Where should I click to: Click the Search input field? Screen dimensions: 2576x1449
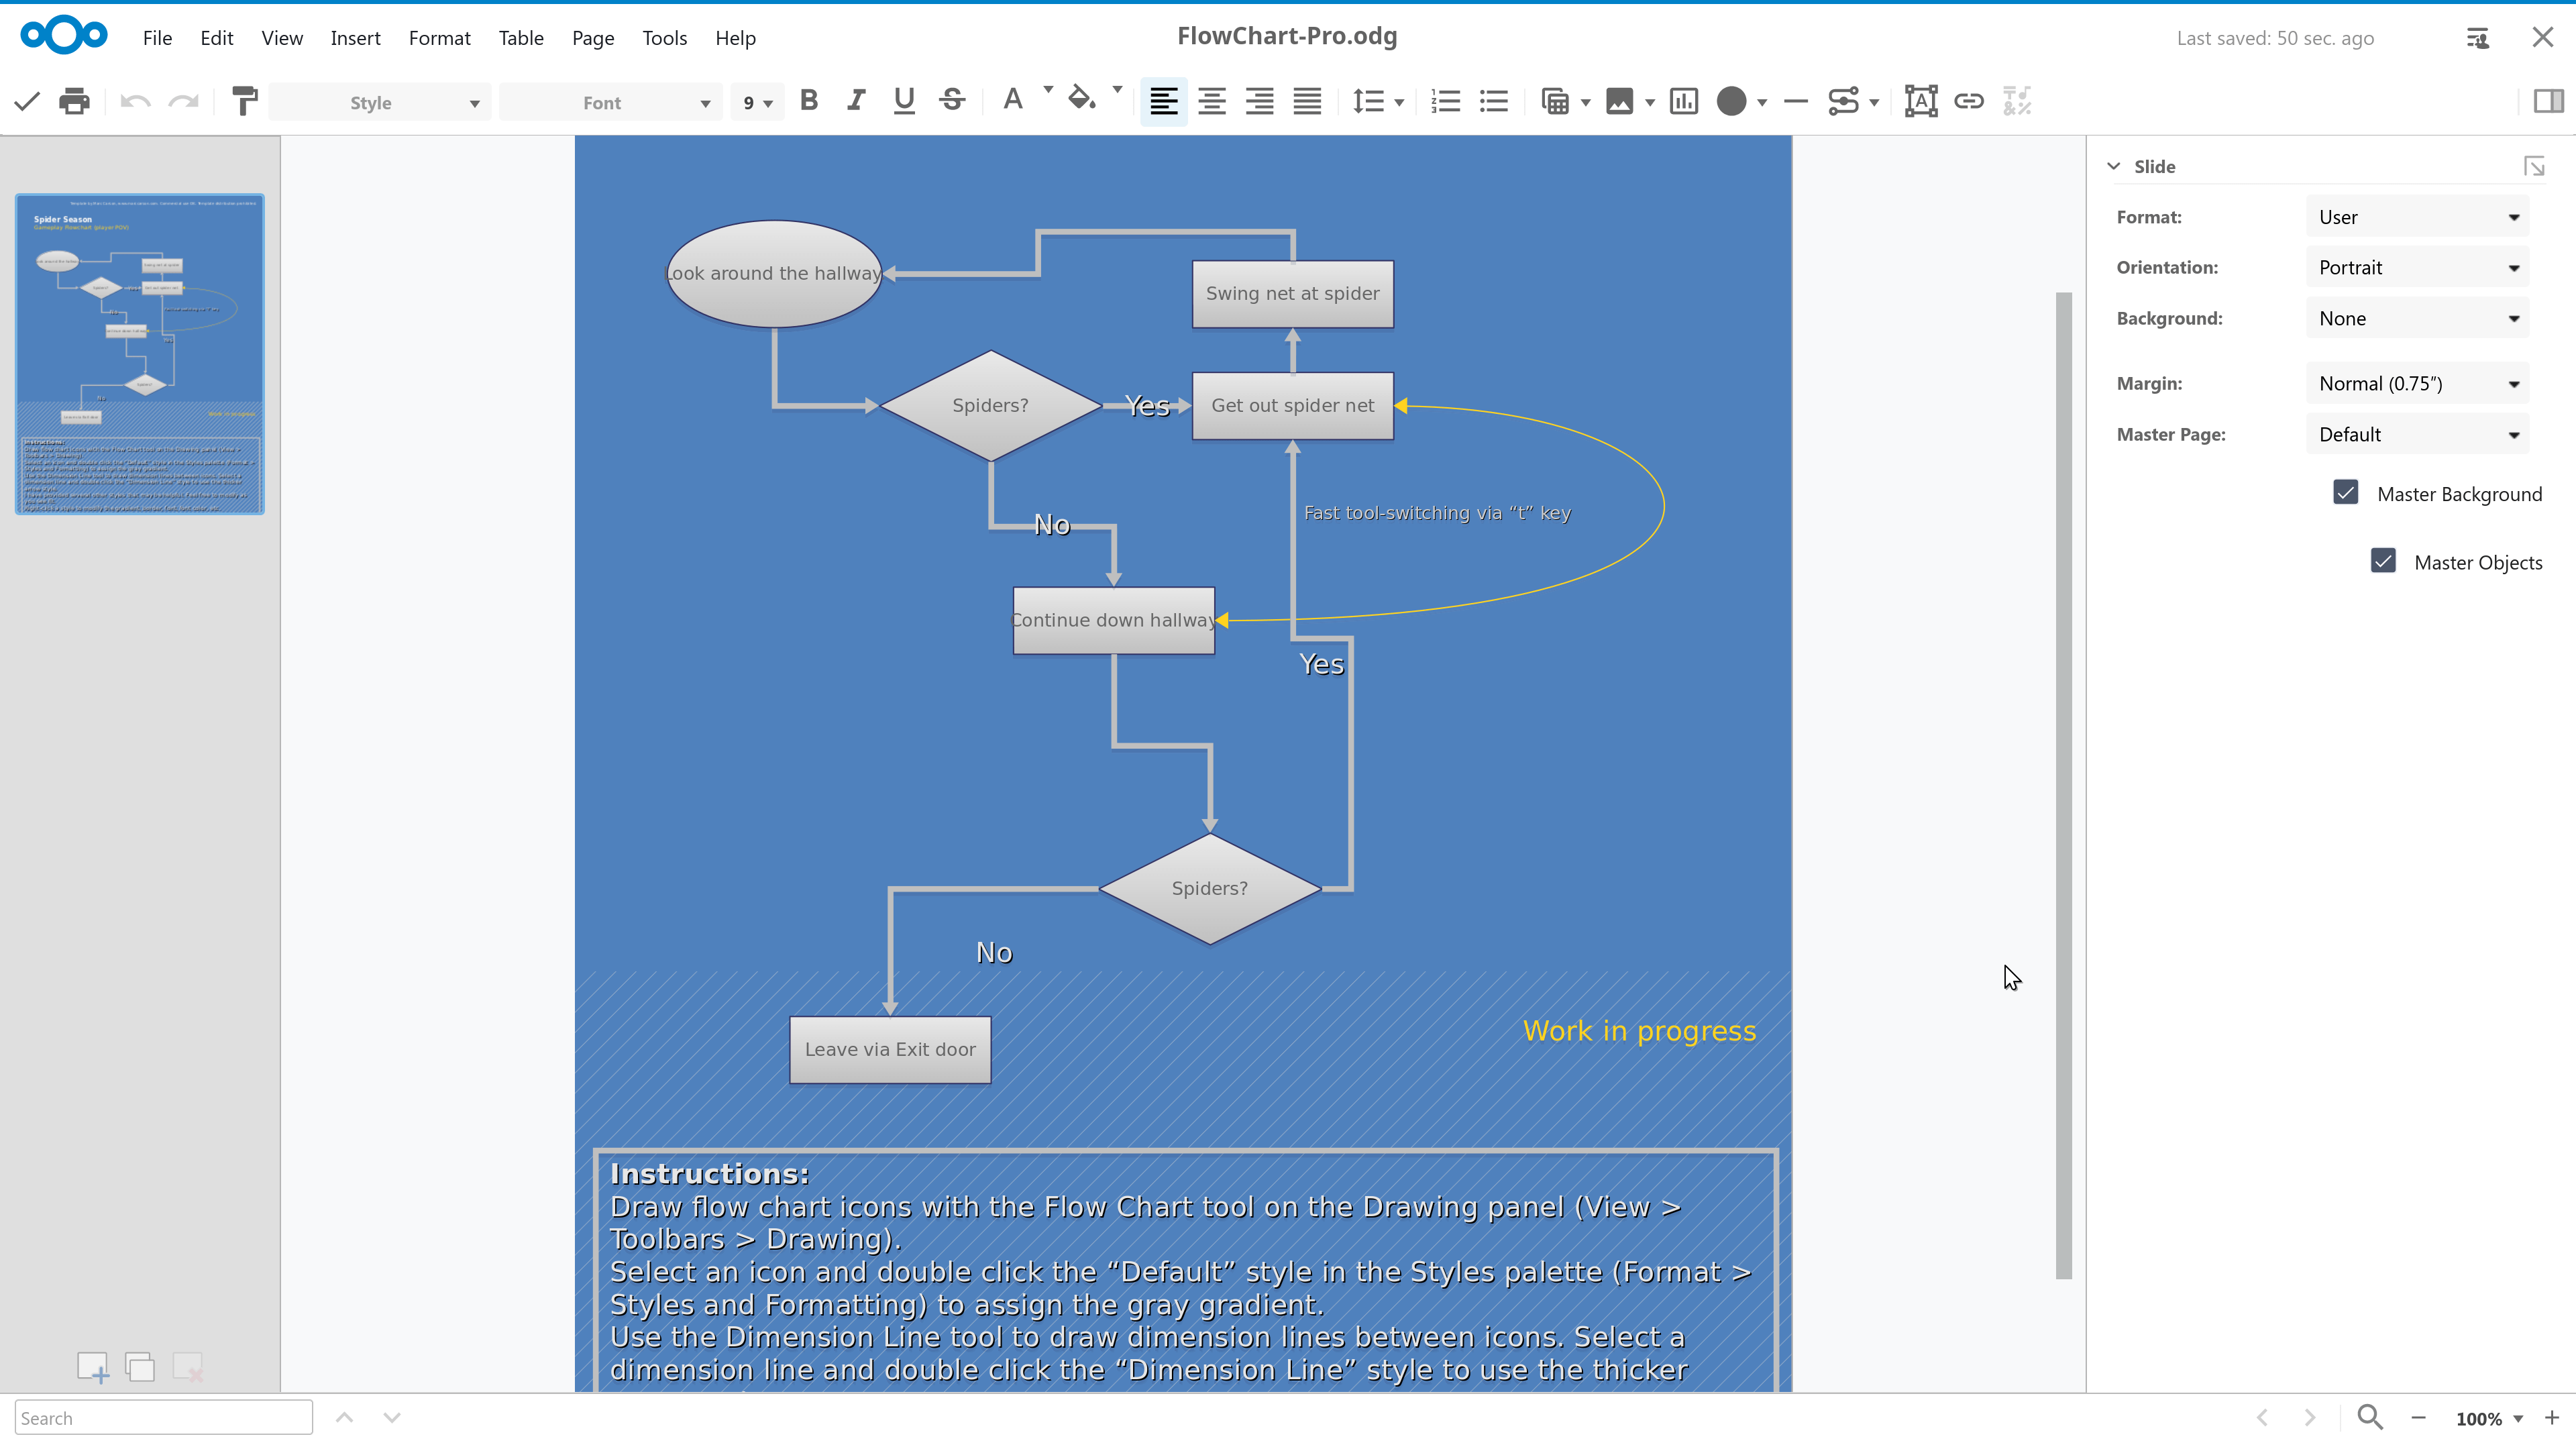point(164,1417)
